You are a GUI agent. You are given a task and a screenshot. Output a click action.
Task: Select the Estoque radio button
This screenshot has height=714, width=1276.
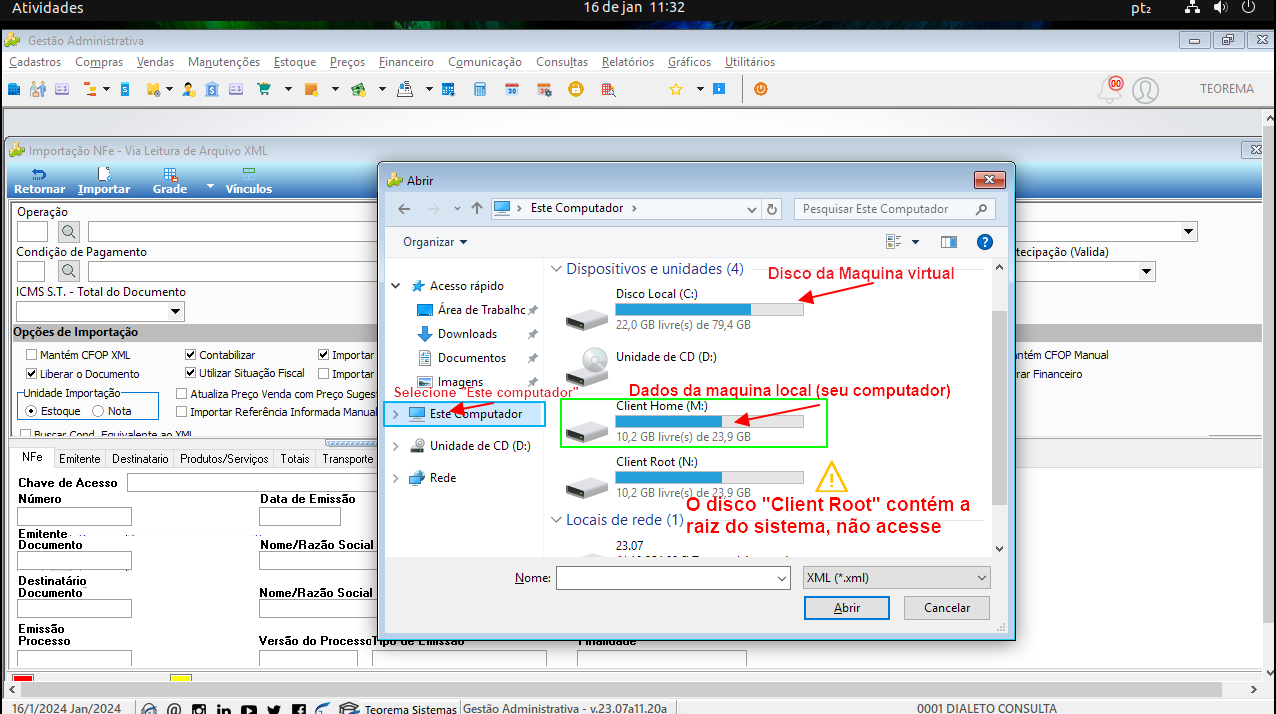(32, 411)
